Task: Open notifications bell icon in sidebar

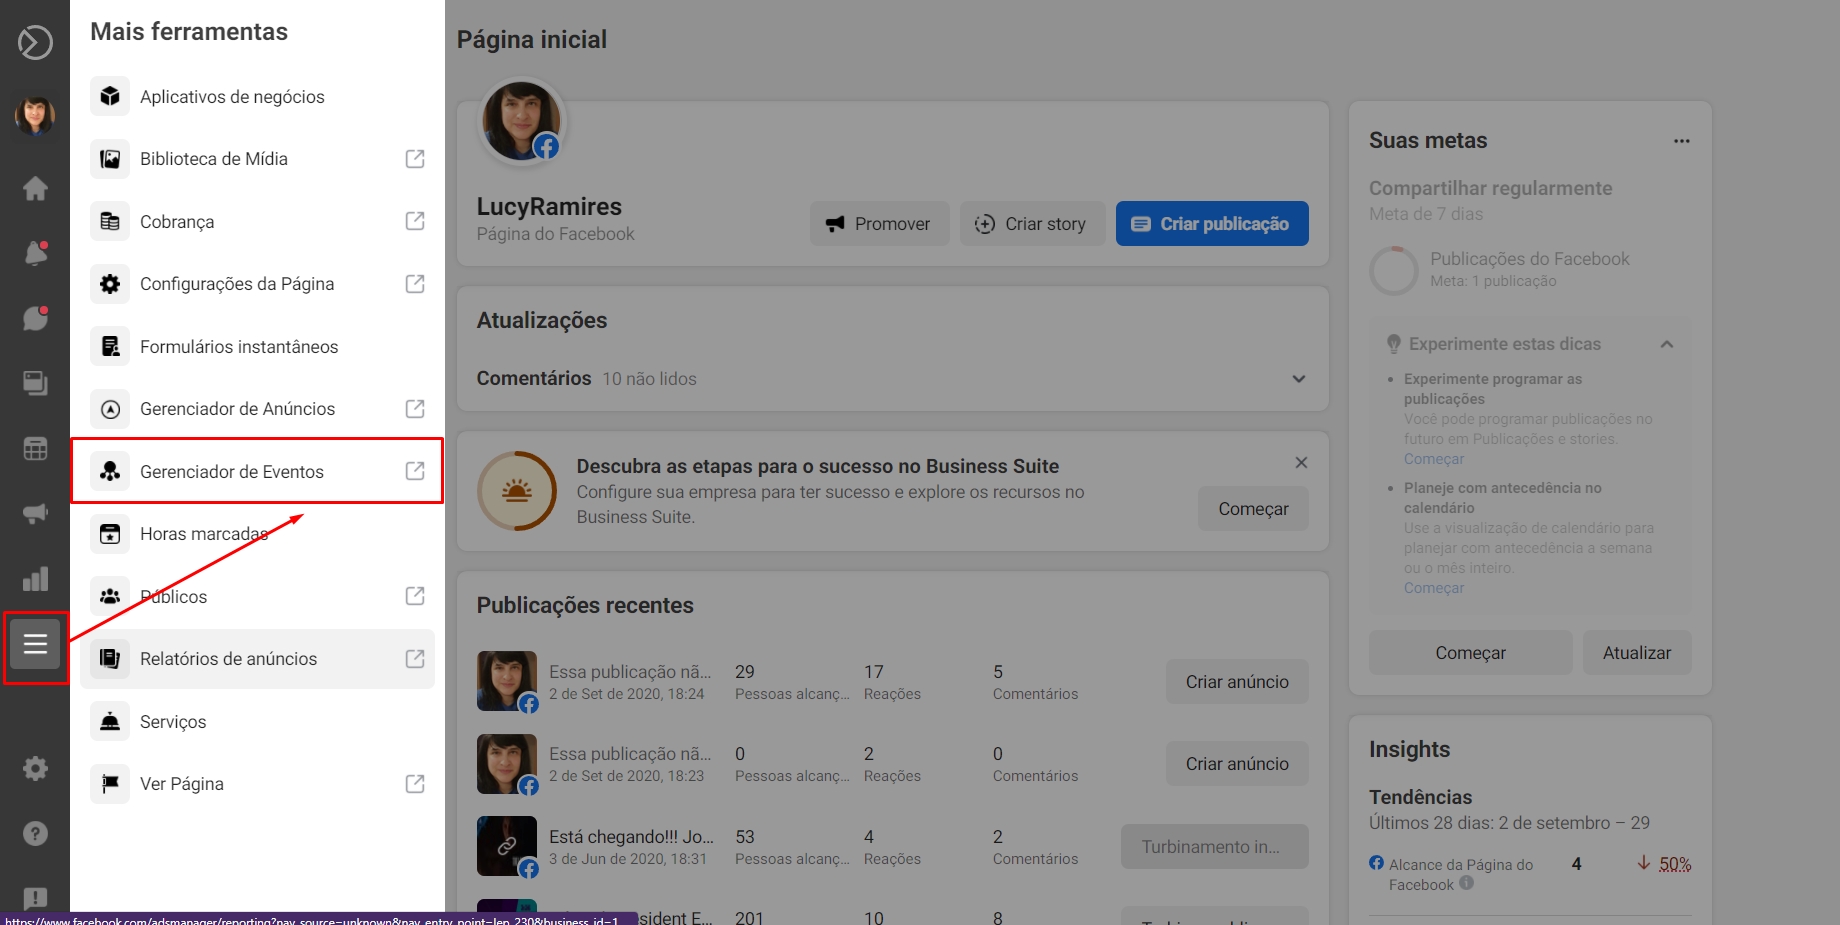Action: [x=35, y=253]
